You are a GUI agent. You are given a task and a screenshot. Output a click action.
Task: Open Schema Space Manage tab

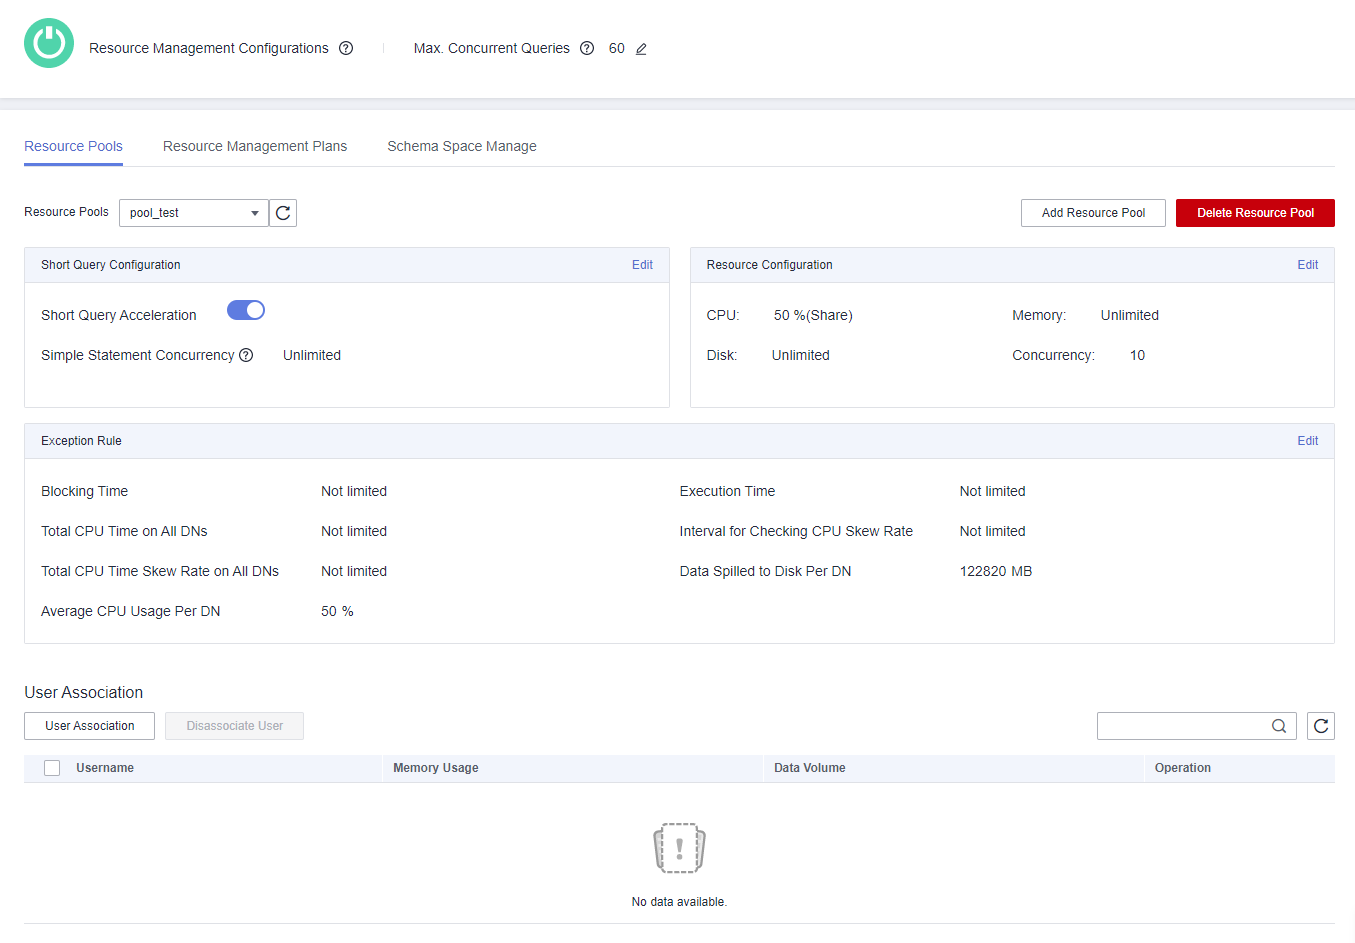(x=462, y=146)
